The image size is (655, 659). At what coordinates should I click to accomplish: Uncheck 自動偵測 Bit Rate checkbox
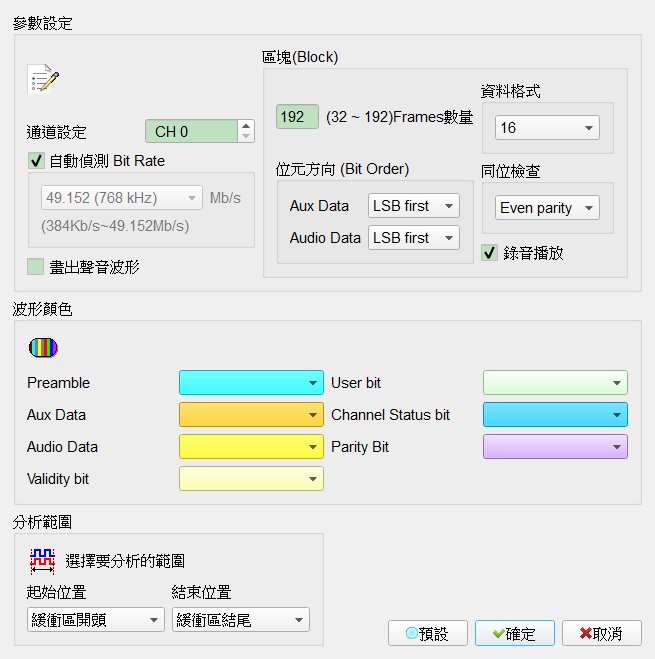click(36, 161)
